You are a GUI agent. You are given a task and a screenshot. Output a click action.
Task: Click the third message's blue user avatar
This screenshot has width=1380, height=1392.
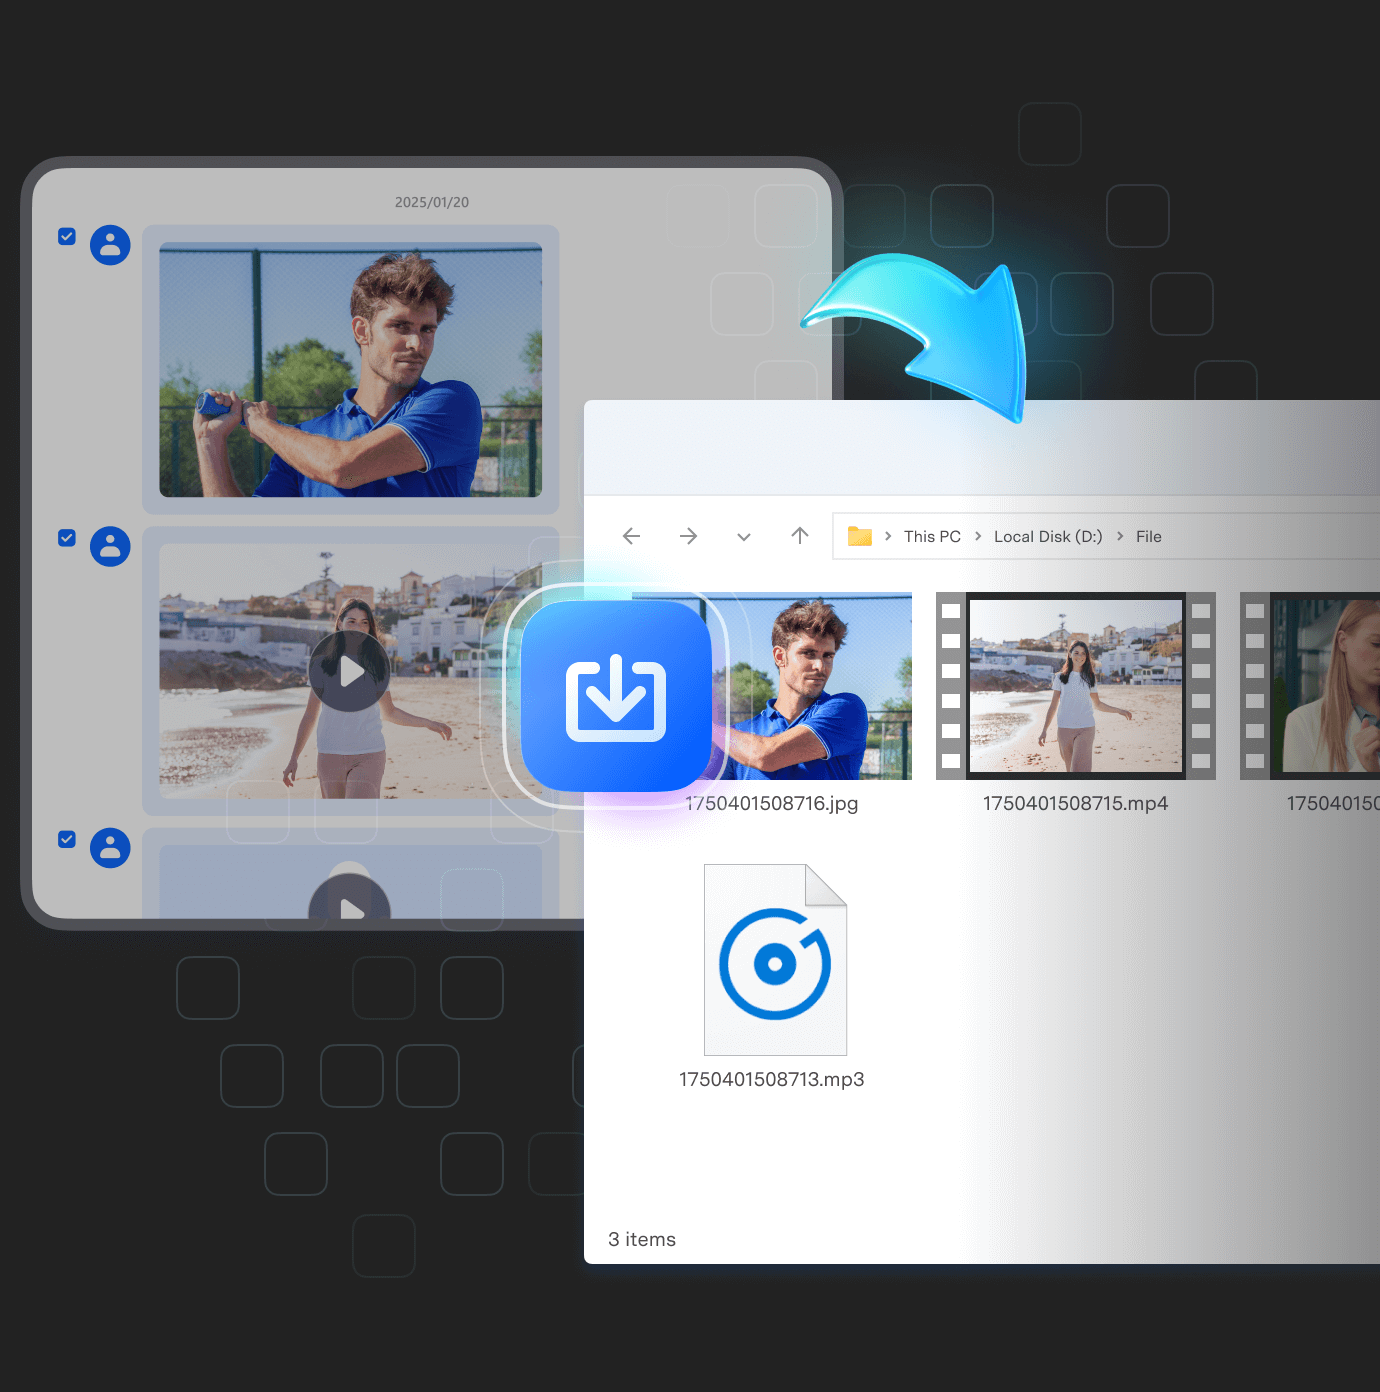(x=110, y=848)
